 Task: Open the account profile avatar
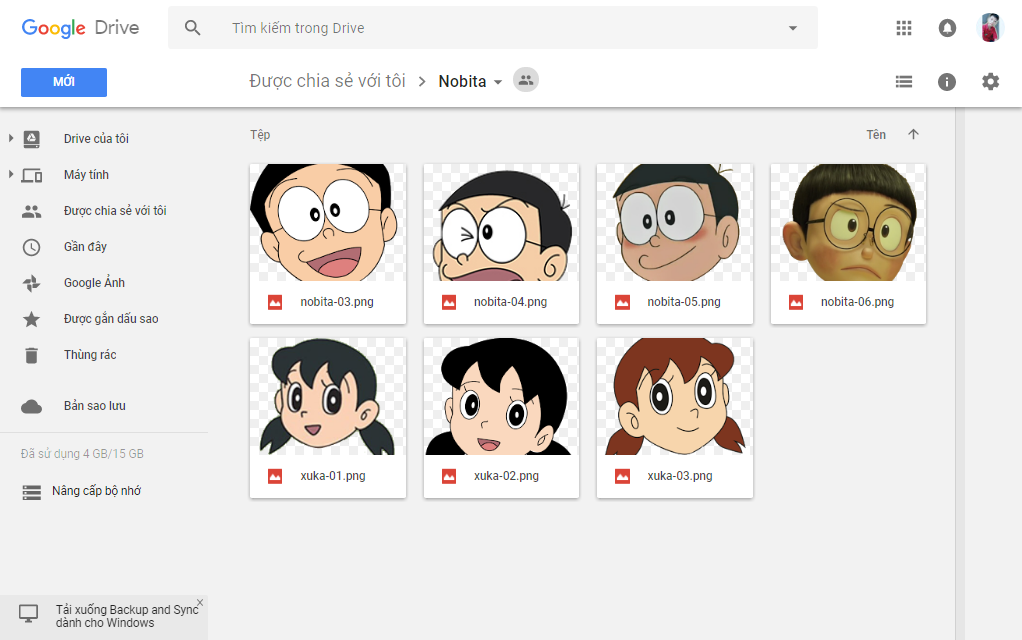[990, 28]
